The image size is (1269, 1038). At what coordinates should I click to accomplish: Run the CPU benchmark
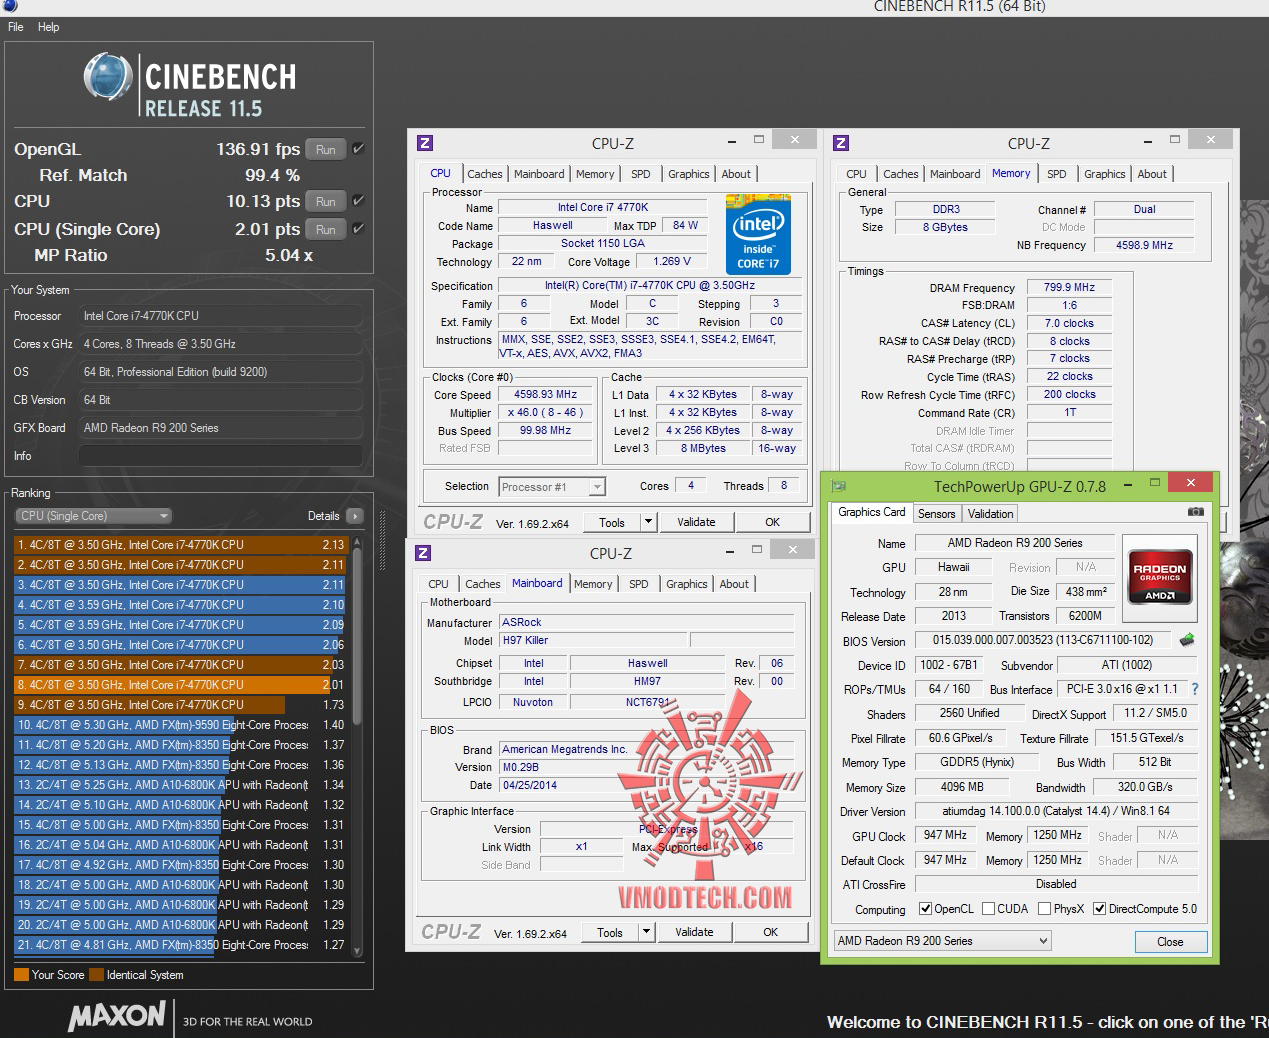pos(325,201)
